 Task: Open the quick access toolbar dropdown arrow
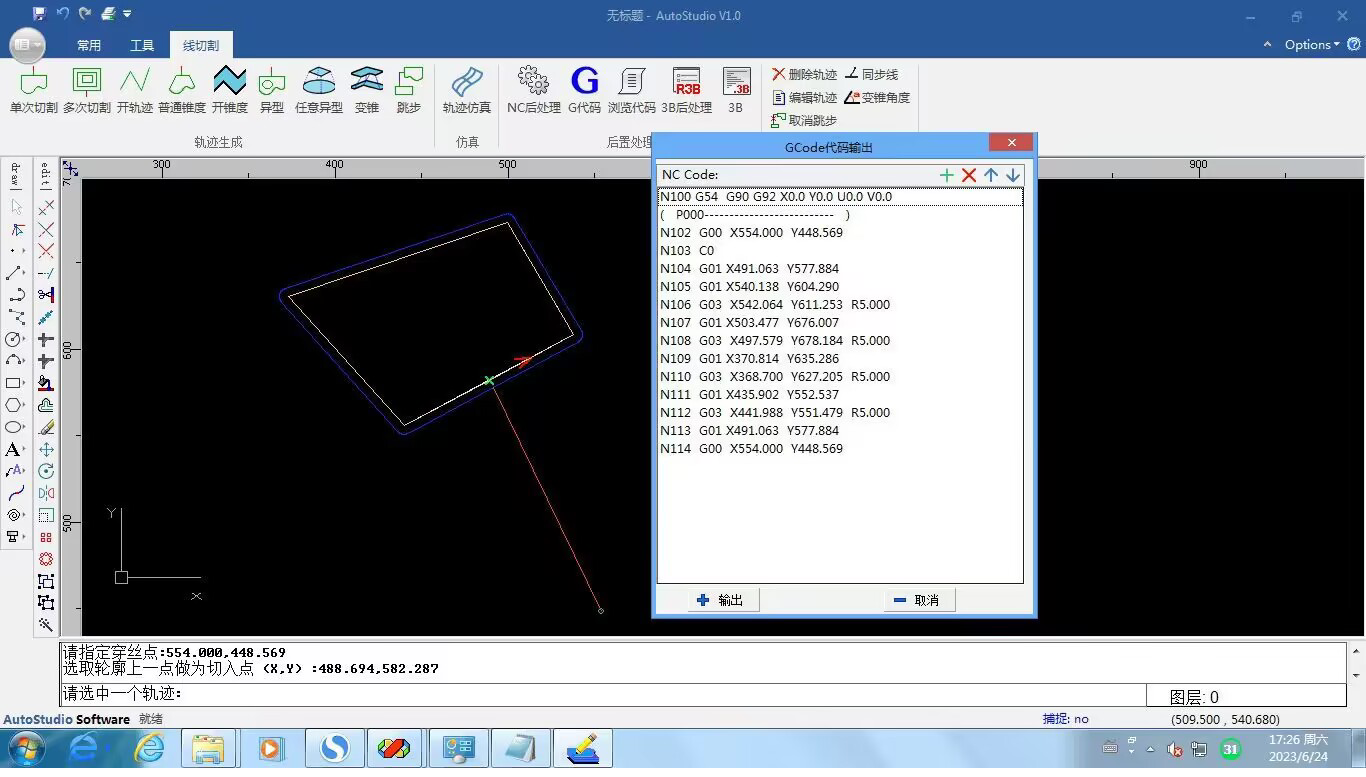click(128, 14)
